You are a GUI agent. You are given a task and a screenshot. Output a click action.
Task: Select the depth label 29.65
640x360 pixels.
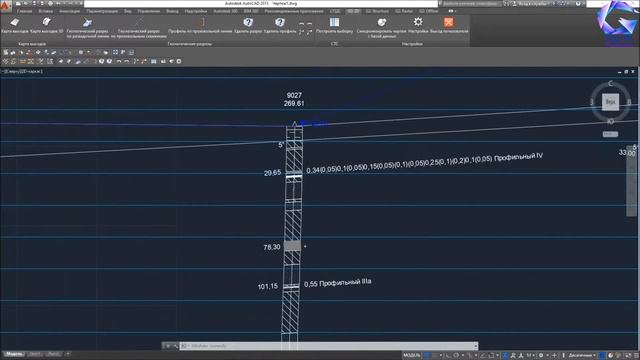pyautogui.click(x=272, y=173)
